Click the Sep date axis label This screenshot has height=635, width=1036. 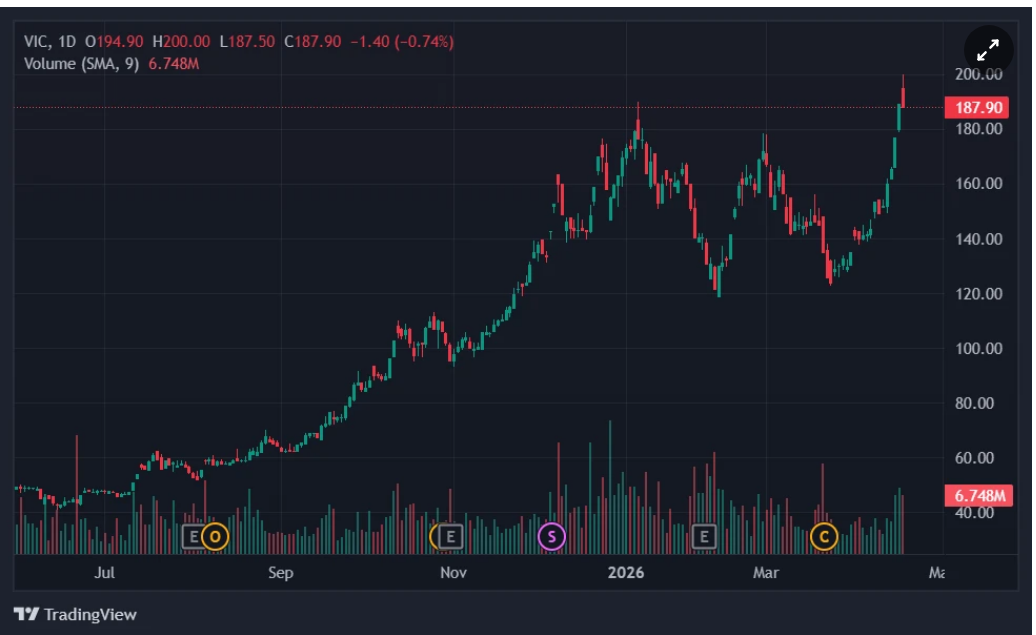tap(281, 573)
